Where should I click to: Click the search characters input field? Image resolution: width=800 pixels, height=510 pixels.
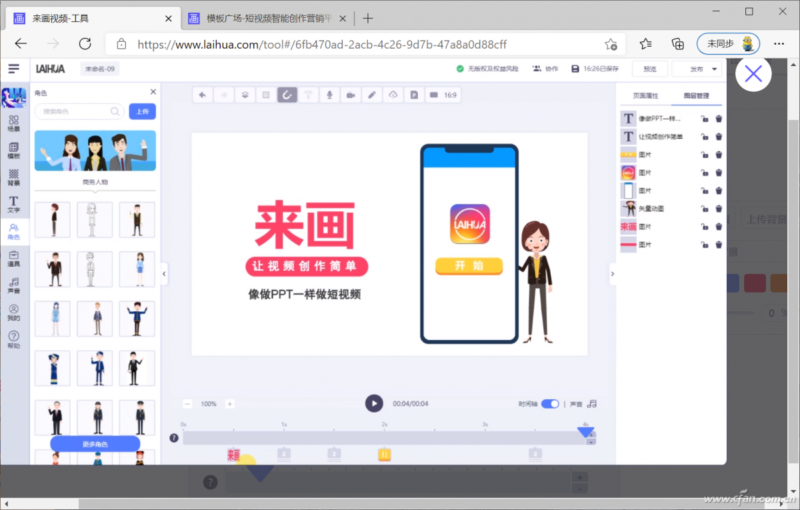[x=79, y=111]
